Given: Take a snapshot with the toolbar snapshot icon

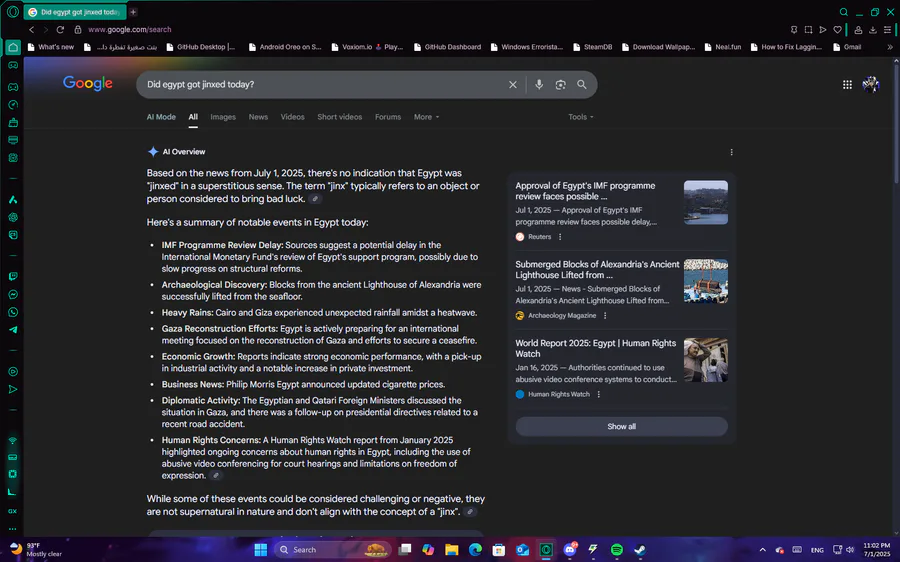Looking at the screenshot, I should pyautogui.click(x=808, y=29).
